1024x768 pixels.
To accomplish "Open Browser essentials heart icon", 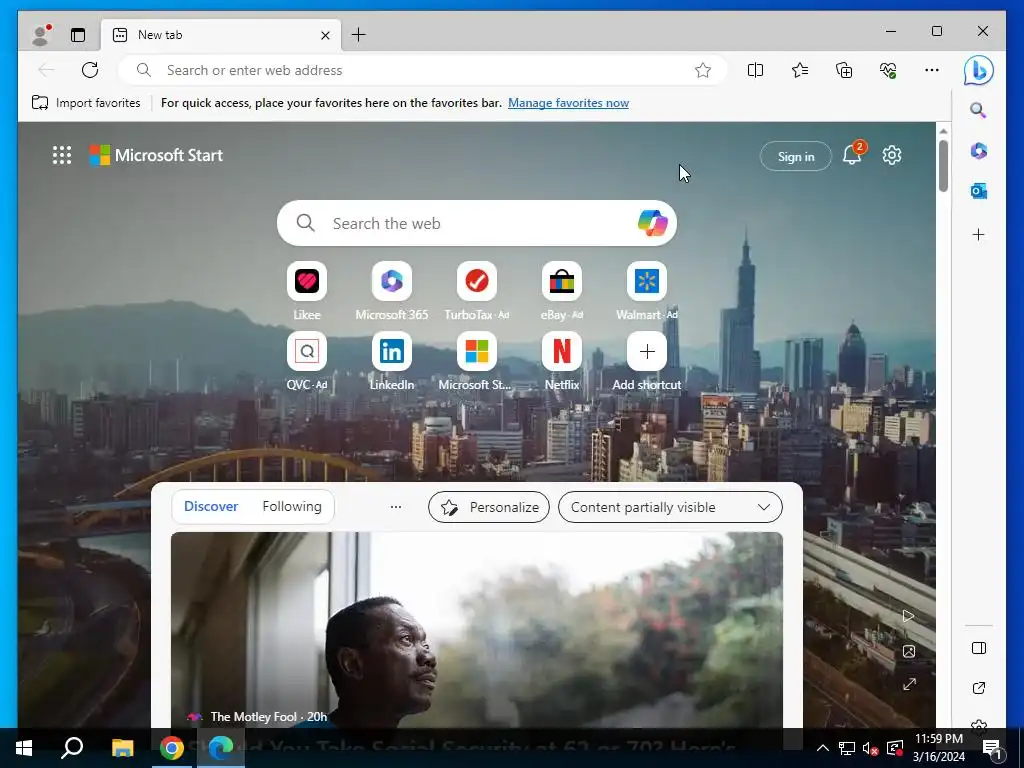I will [888, 70].
